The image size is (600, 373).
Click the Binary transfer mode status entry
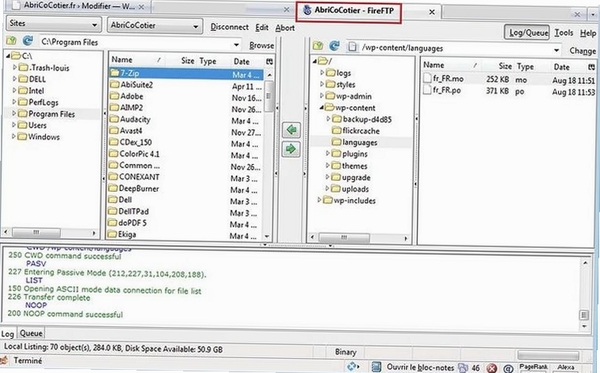tap(346, 352)
